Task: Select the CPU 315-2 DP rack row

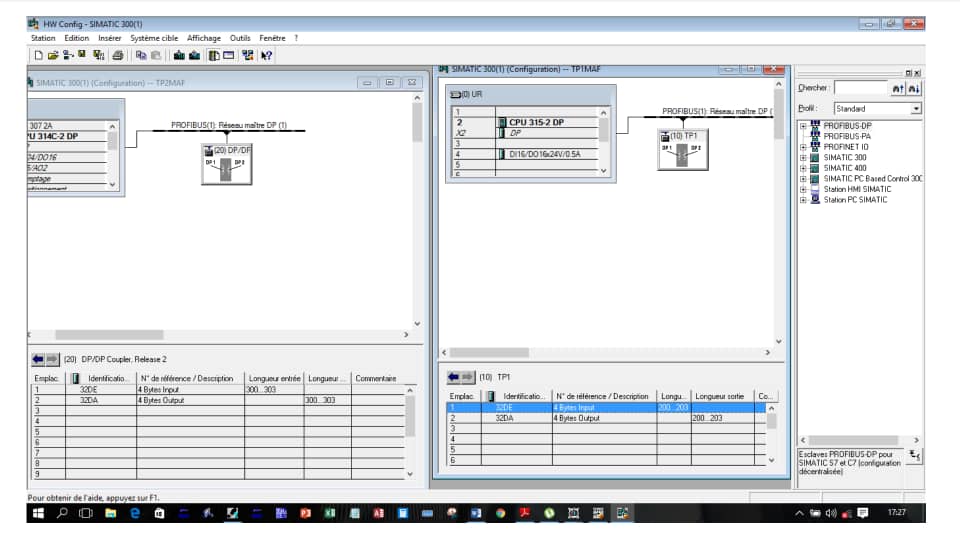Action: coord(536,122)
